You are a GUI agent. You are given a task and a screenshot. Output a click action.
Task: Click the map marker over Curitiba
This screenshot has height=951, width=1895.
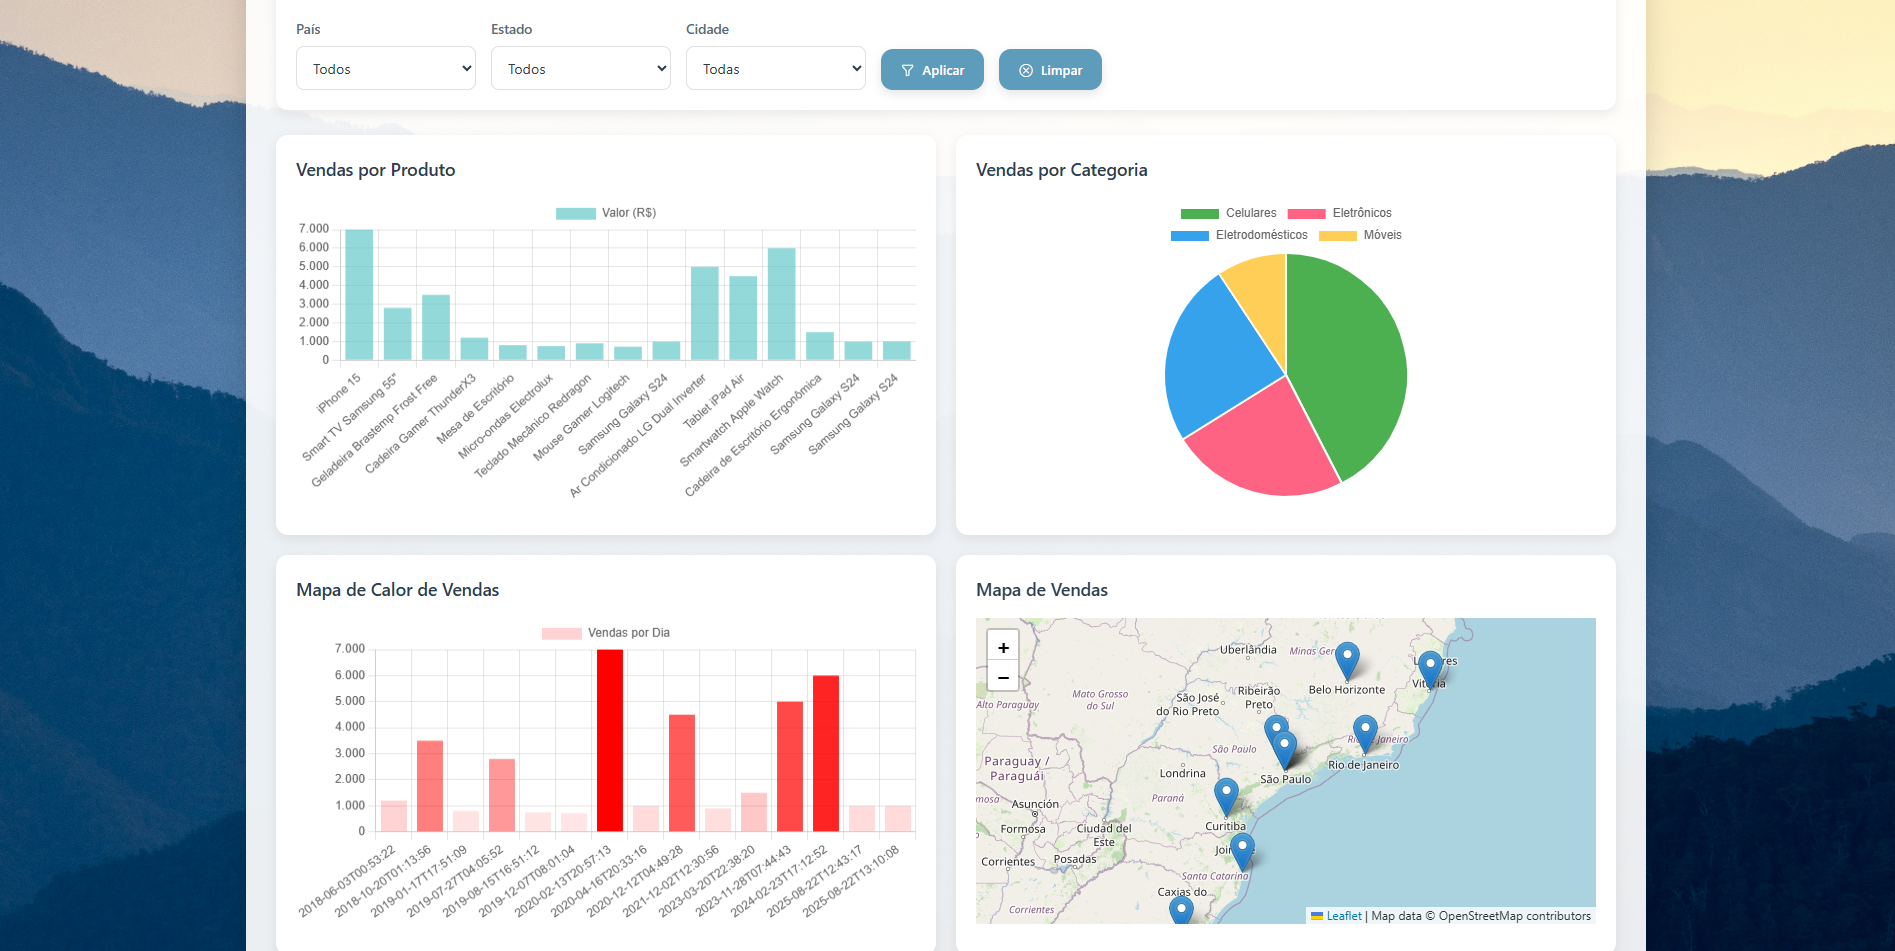tap(1226, 796)
